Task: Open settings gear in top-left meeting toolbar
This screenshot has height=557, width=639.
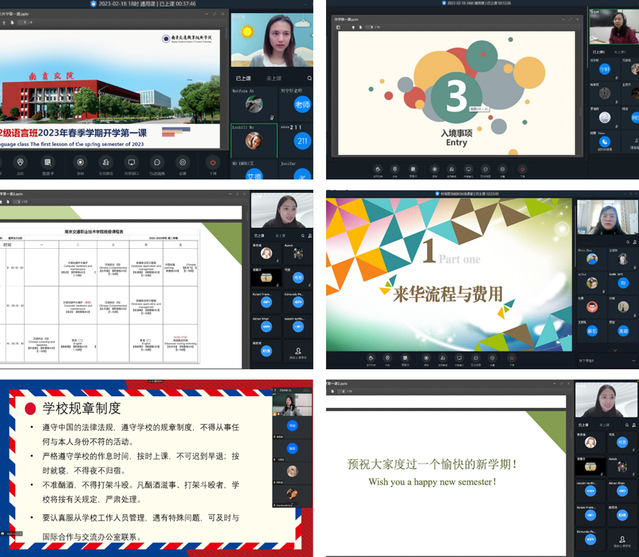Action: pos(183,163)
